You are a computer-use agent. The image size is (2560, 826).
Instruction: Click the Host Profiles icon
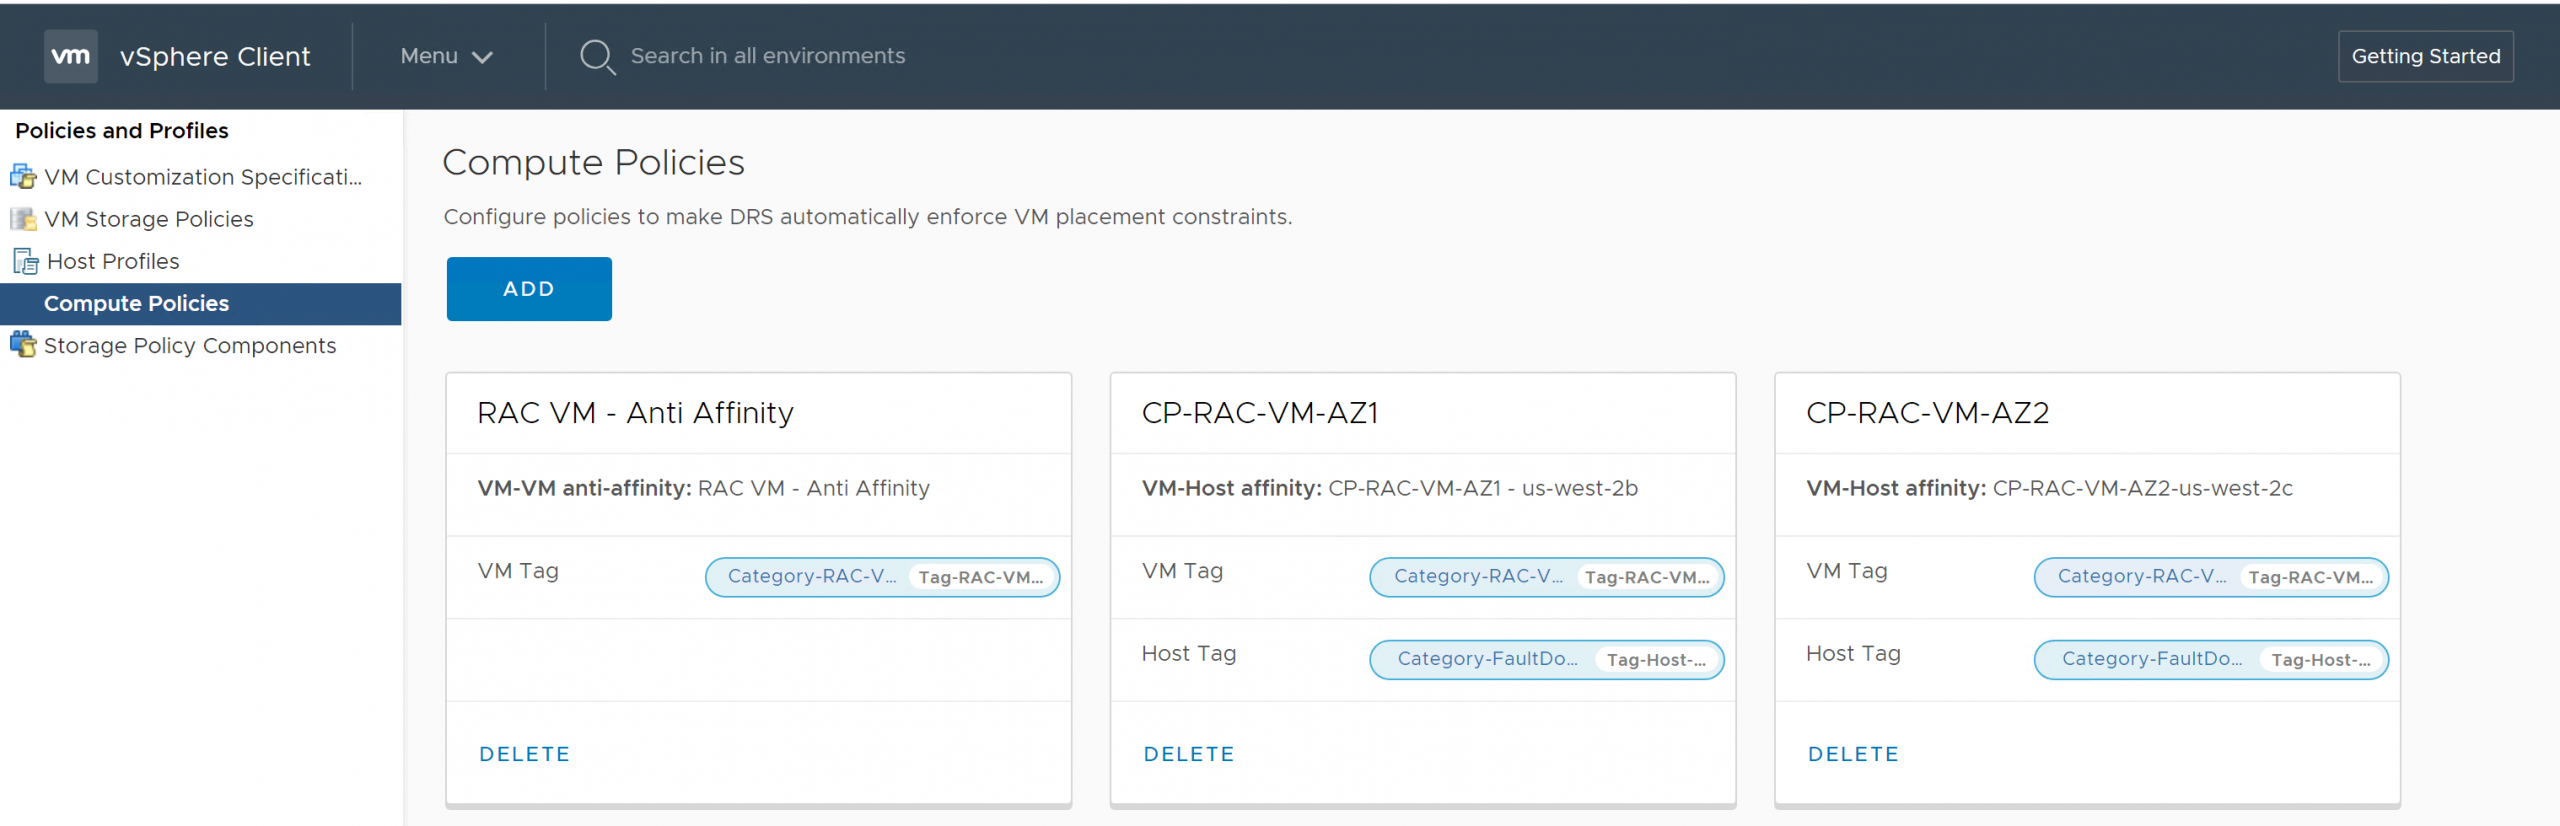click(25, 261)
